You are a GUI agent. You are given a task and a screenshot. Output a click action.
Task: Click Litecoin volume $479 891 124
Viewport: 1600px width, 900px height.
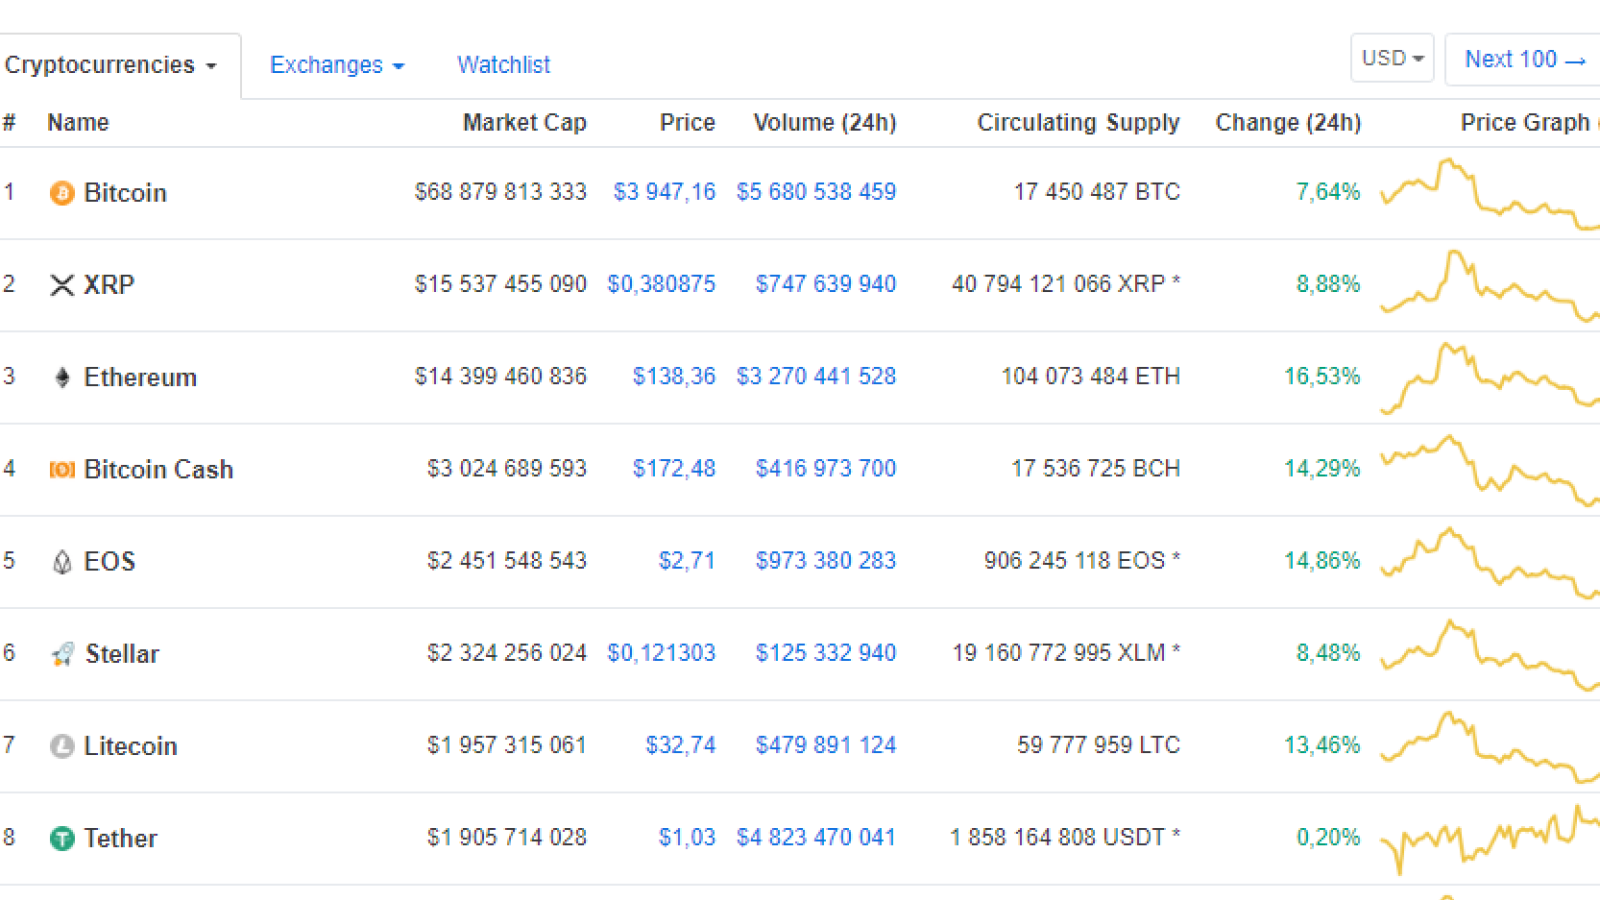pos(826,745)
